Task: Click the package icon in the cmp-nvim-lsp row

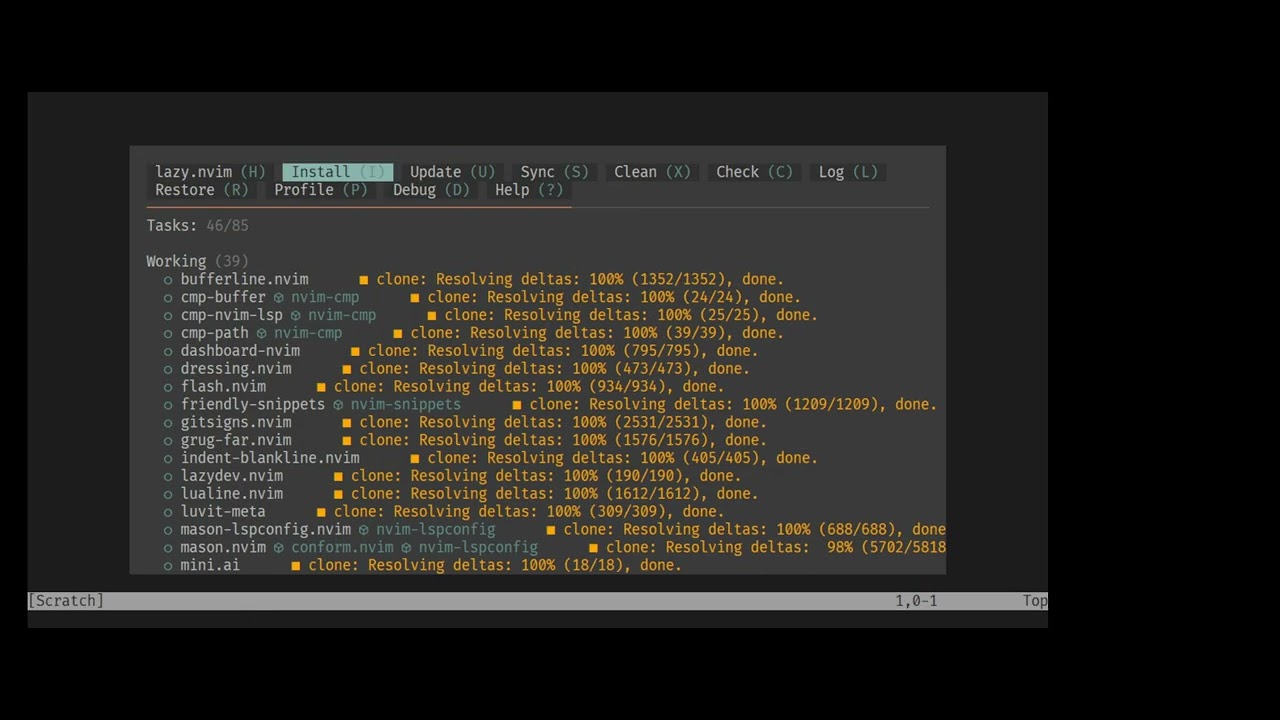Action: click(296, 316)
